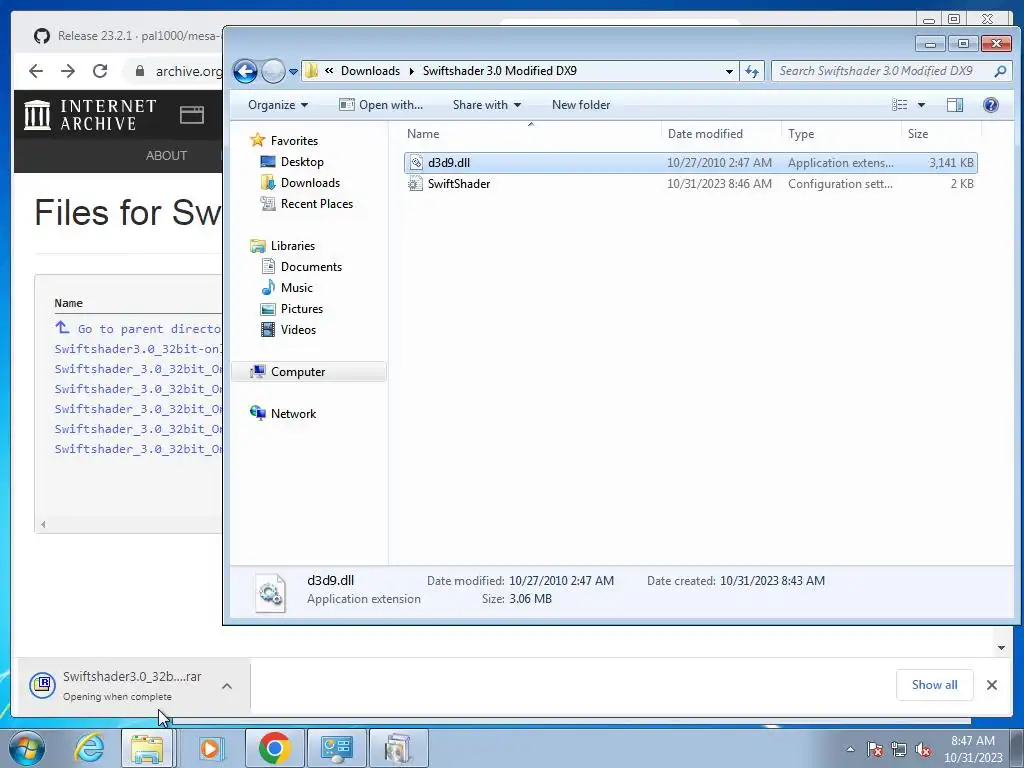Click the Control Panel taskbar icon
Screen dimensions: 1024x768
[336, 748]
